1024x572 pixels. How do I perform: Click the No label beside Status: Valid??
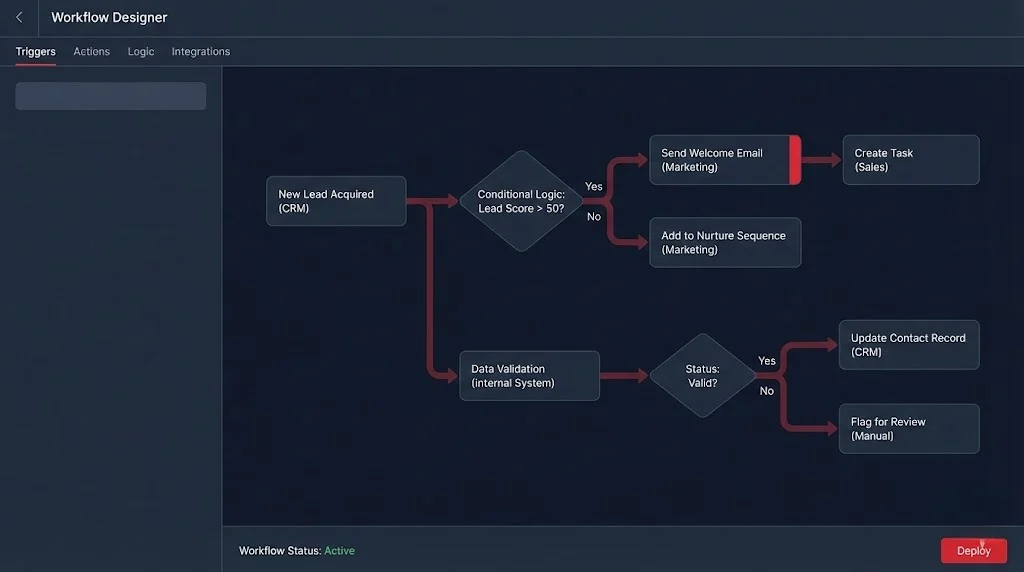[767, 391]
